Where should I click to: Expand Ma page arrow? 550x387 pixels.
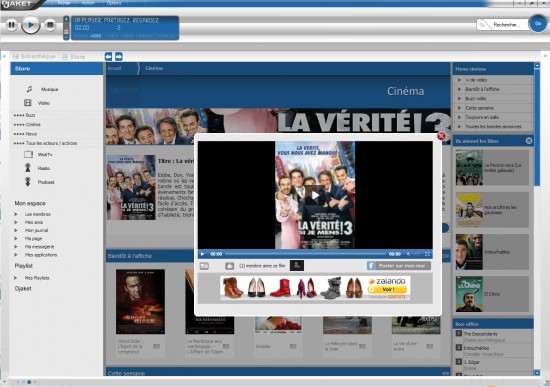[x=16, y=239]
